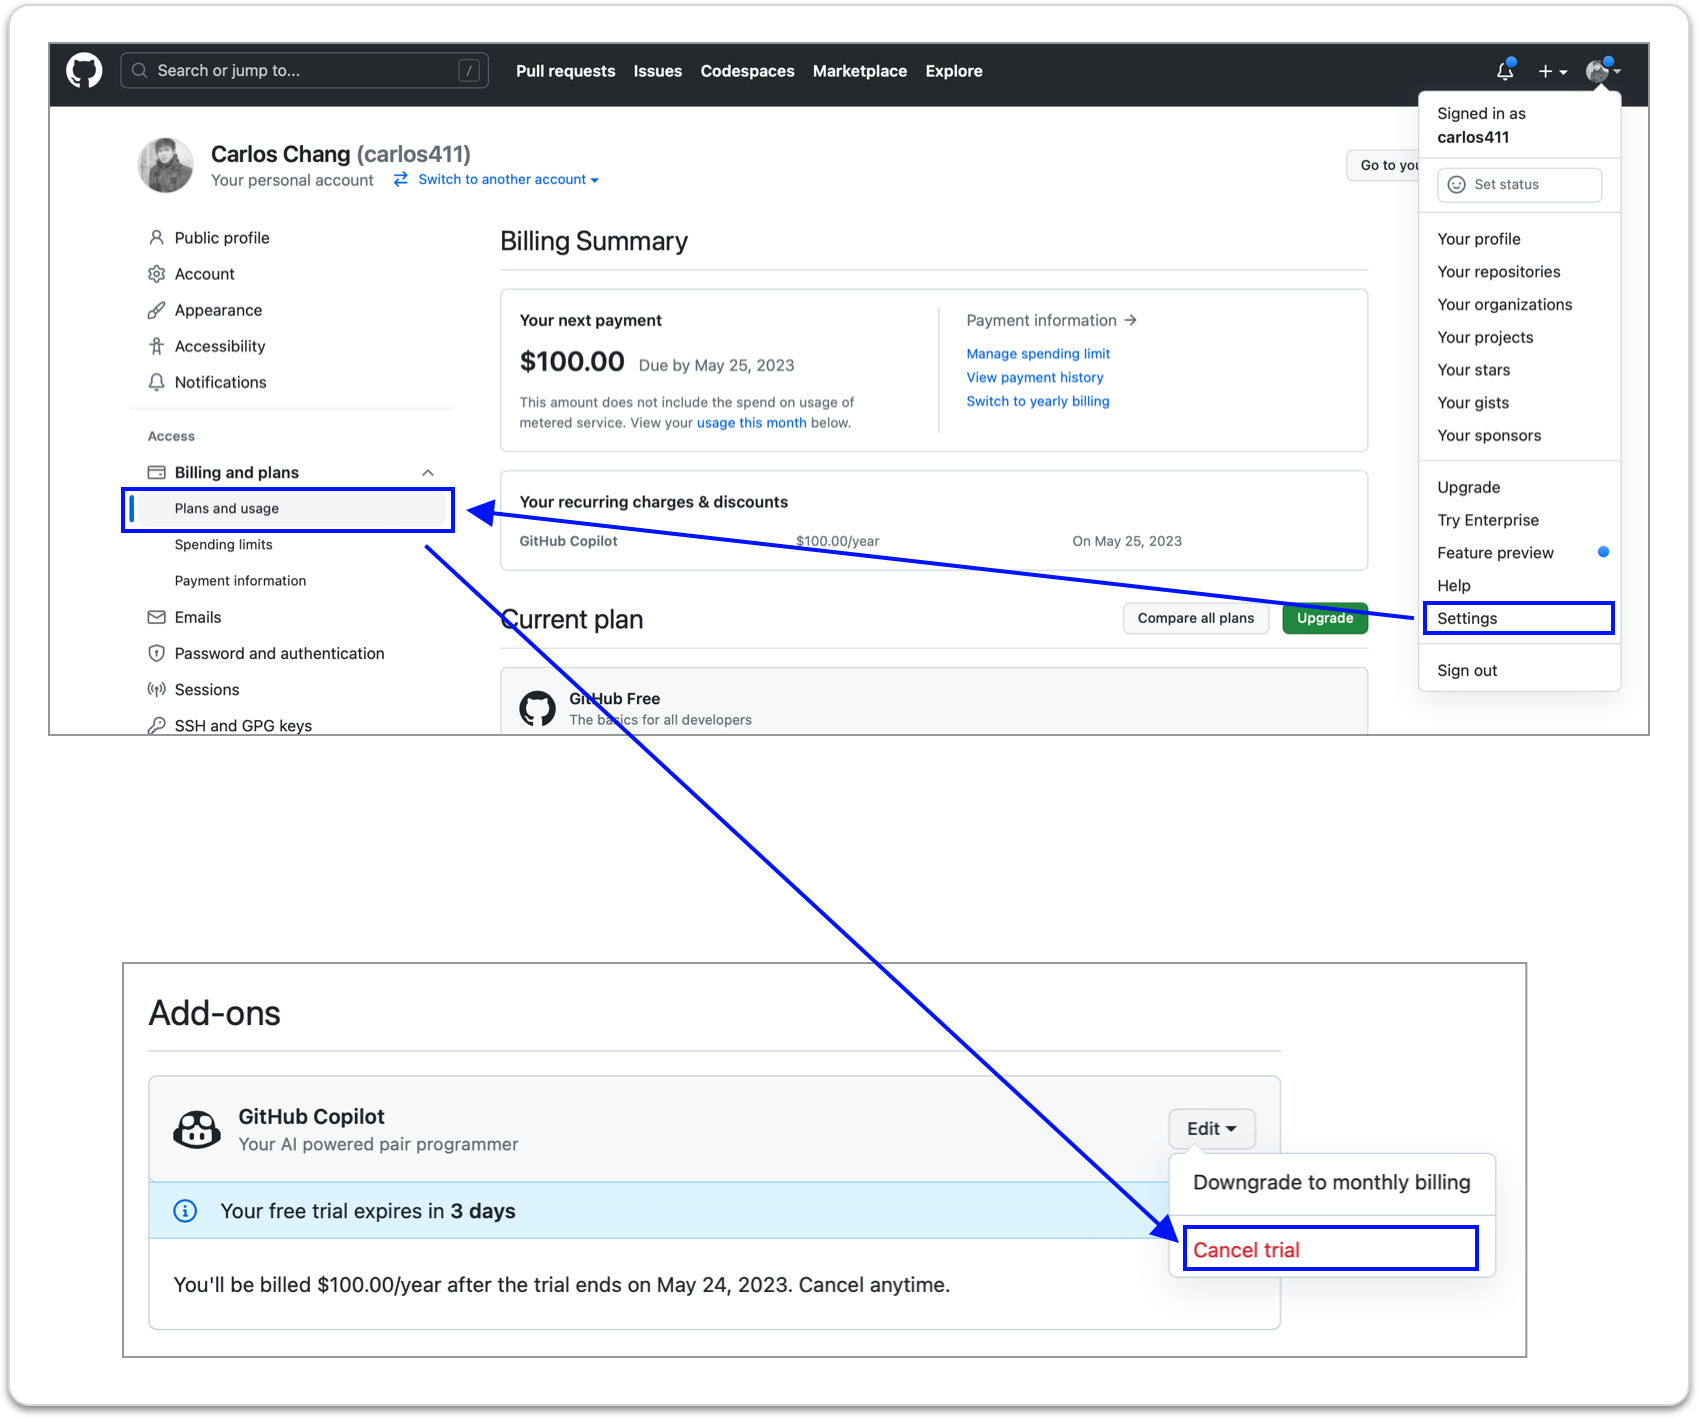The width and height of the screenshot is (1698, 1418).
Task: Click the Appearance paintbrush icon
Action: (x=156, y=310)
